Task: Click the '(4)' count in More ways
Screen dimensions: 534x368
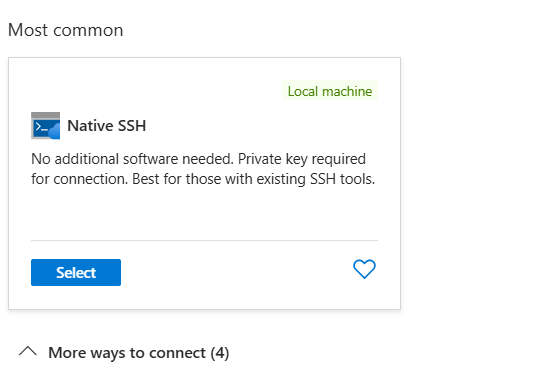Action: [x=220, y=353]
